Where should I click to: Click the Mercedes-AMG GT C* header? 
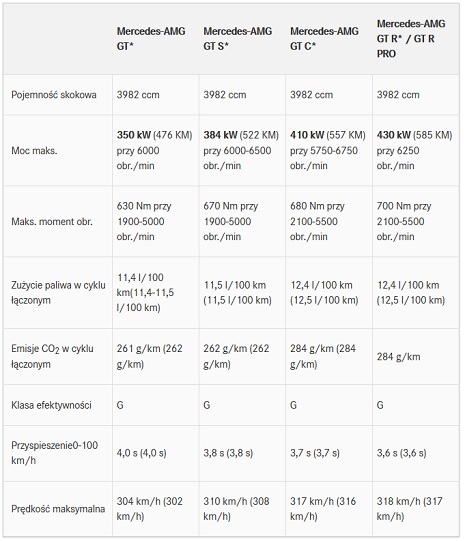coord(324,38)
